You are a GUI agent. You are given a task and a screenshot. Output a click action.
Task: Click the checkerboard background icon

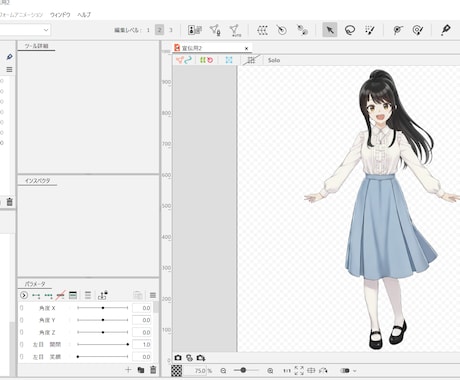click(x=177, y=371)
